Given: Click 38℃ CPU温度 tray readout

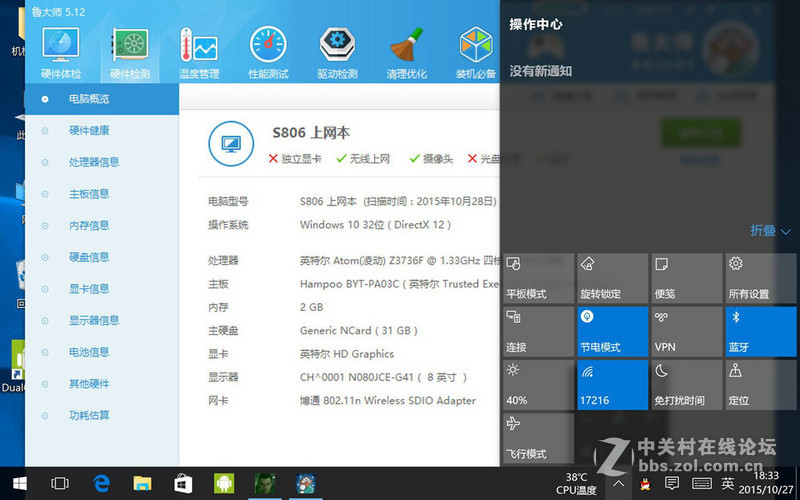Looking at the screenshot, I should 577,484.
